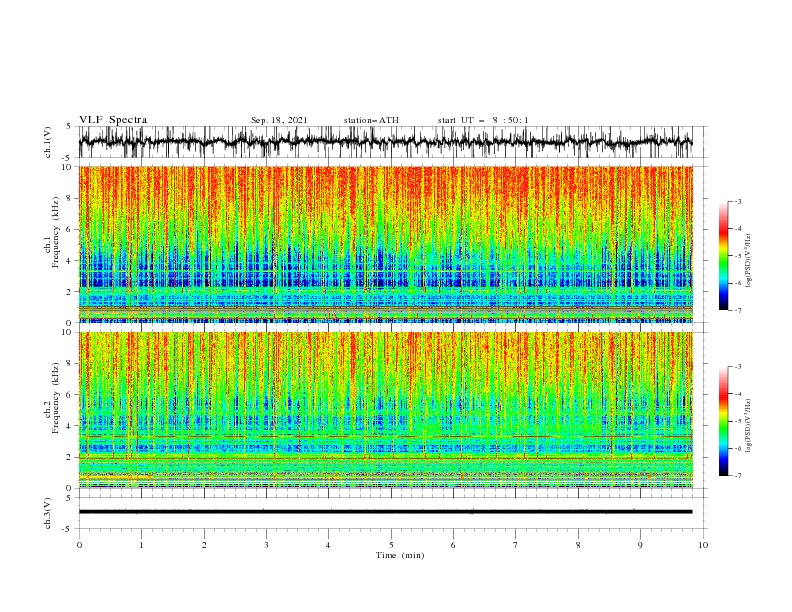792x612 pixels.
Task: Click the 'station=ATH' label
Action: point(371,120)
